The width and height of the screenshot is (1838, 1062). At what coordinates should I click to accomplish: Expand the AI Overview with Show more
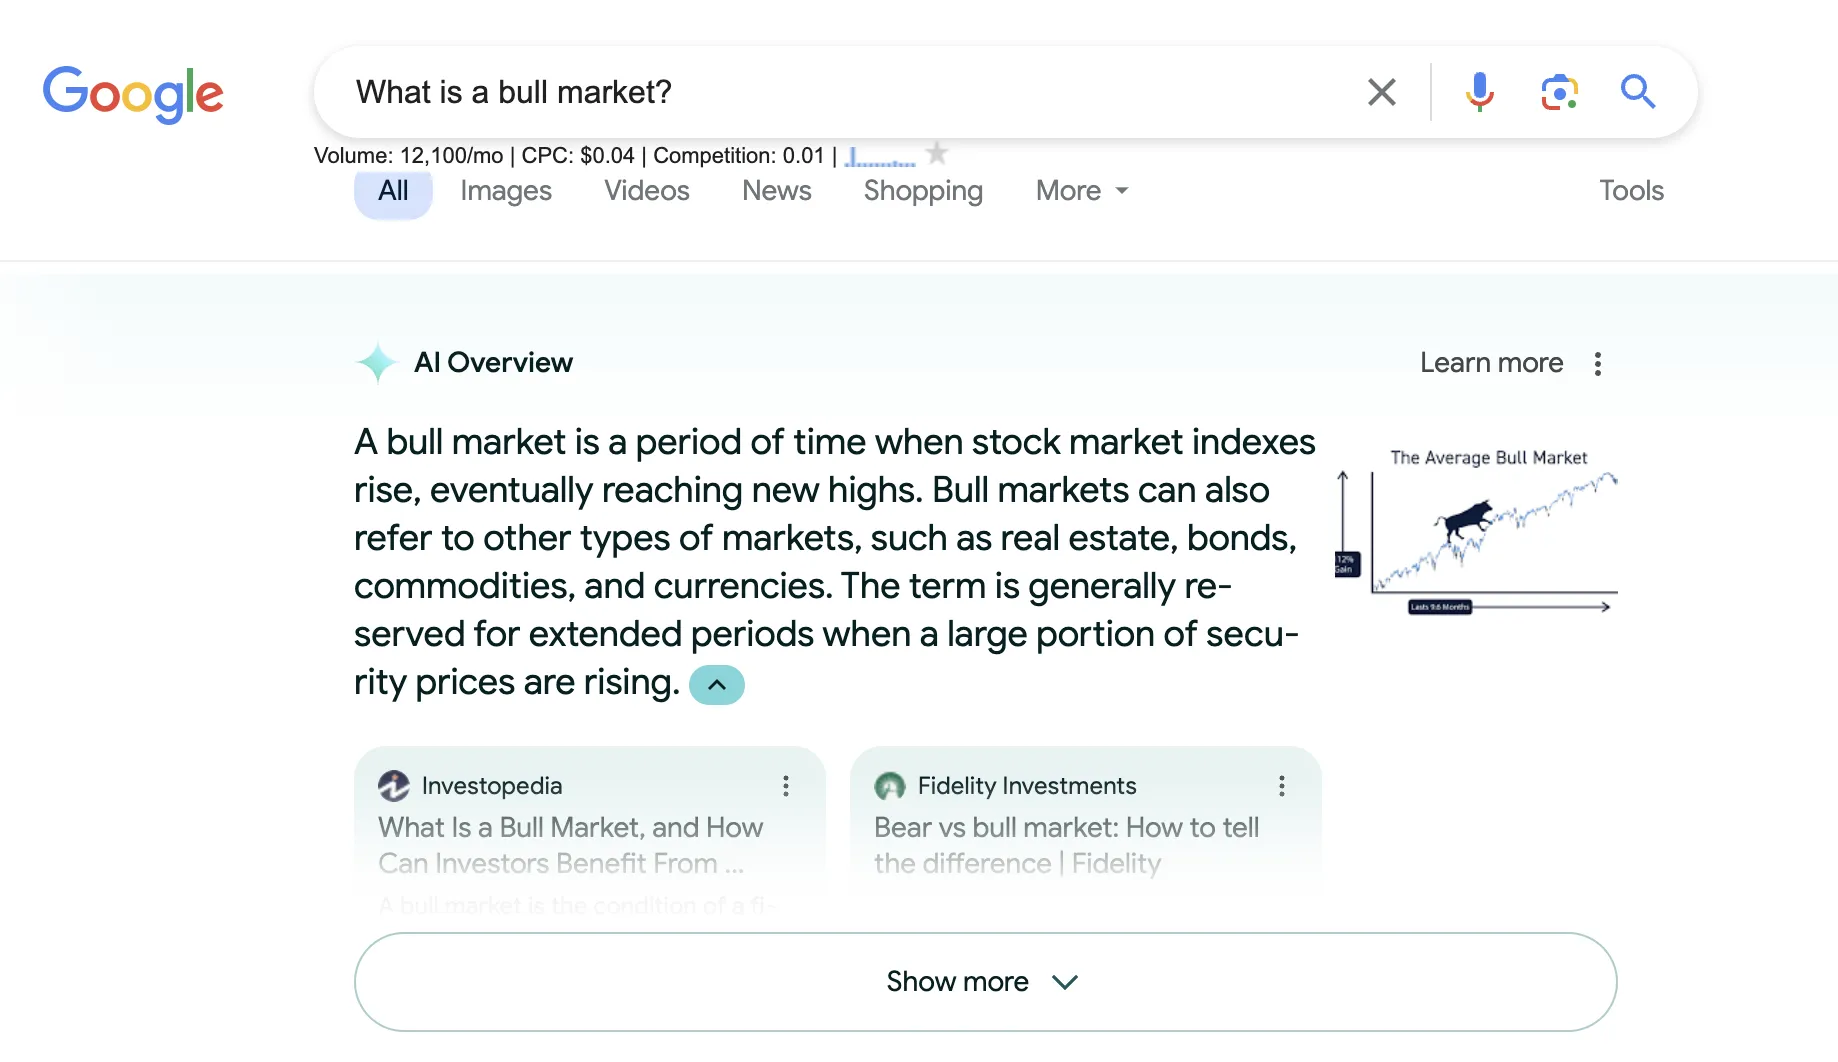point(984,981)
